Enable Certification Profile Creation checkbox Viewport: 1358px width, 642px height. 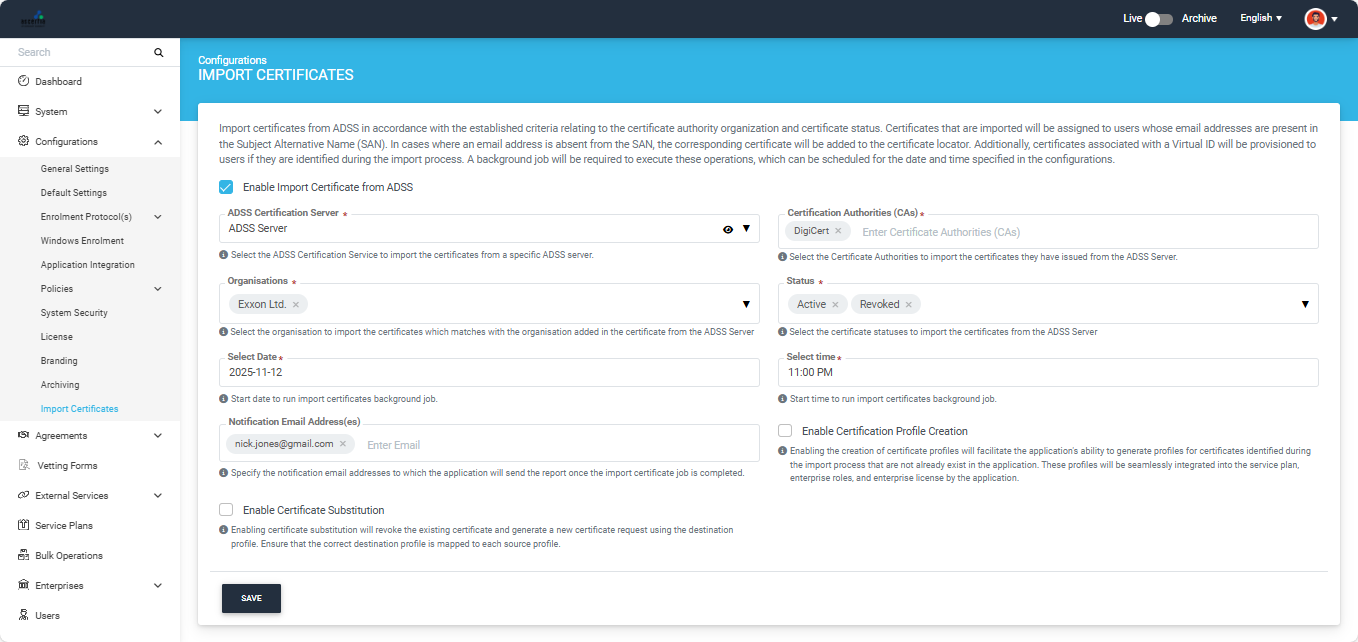pyautogui.click(x=785, y=431)
